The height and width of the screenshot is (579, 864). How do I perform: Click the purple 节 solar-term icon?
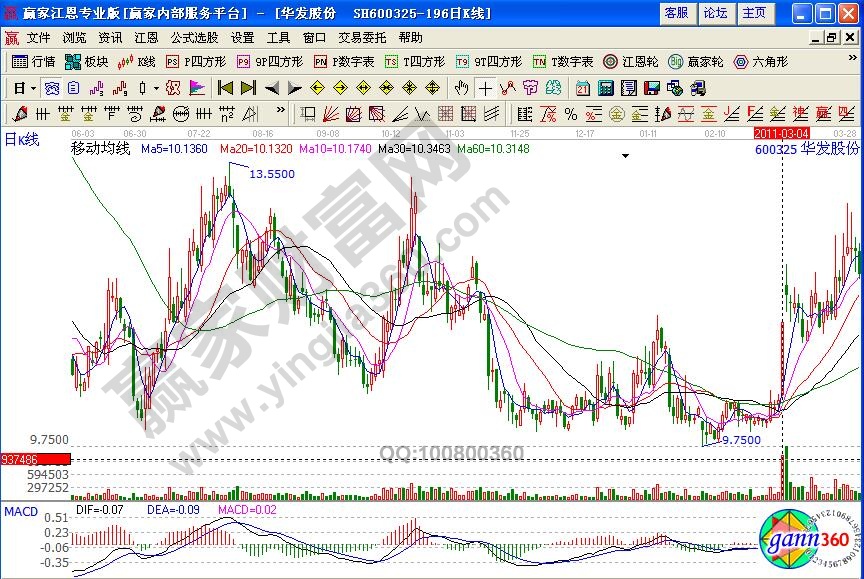tap(530, 88)
